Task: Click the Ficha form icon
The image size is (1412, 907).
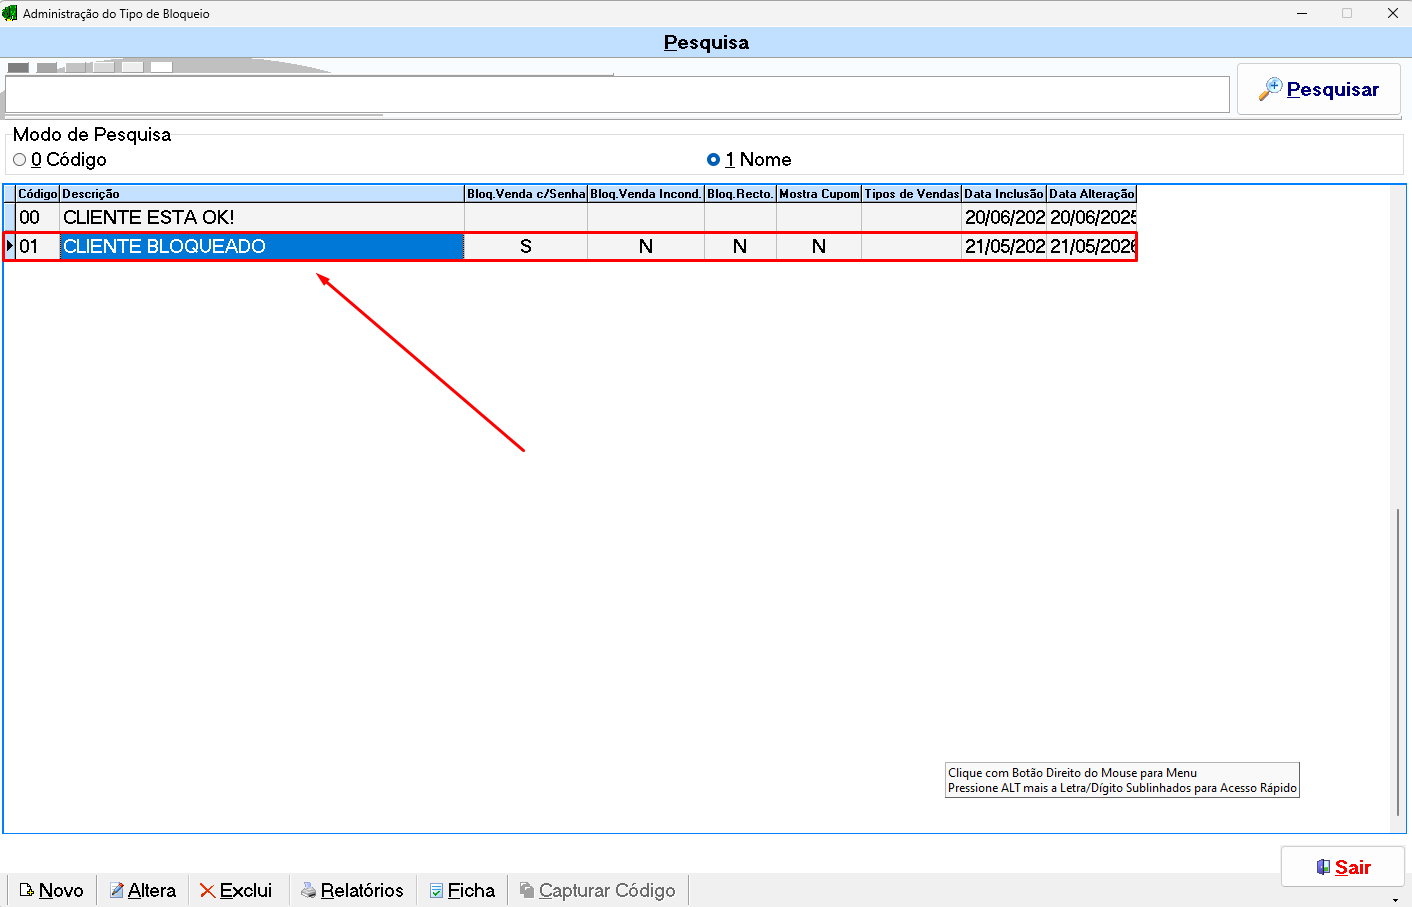Action: (437, 890)
